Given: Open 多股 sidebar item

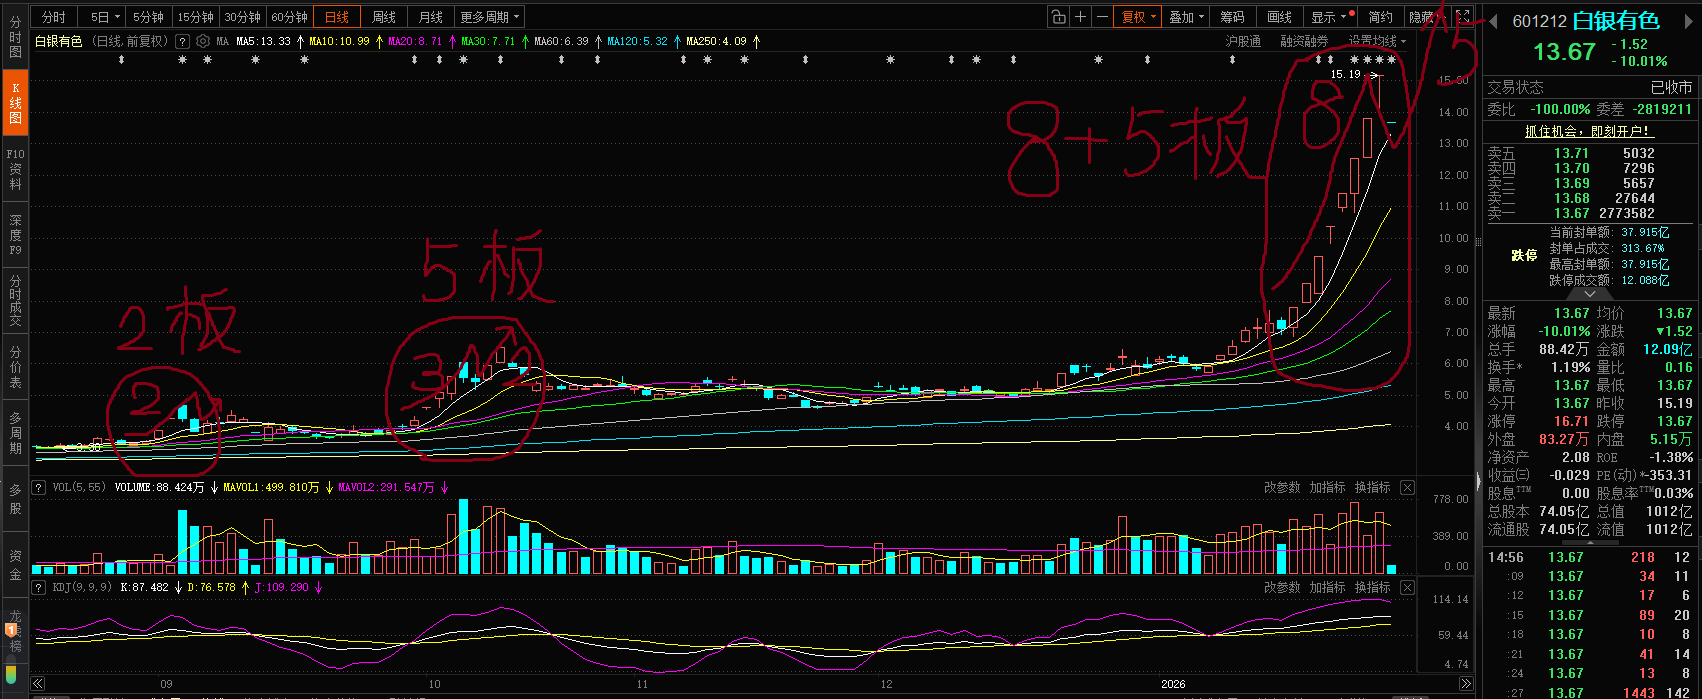Looking at the screenshot, I should point(15,499).
